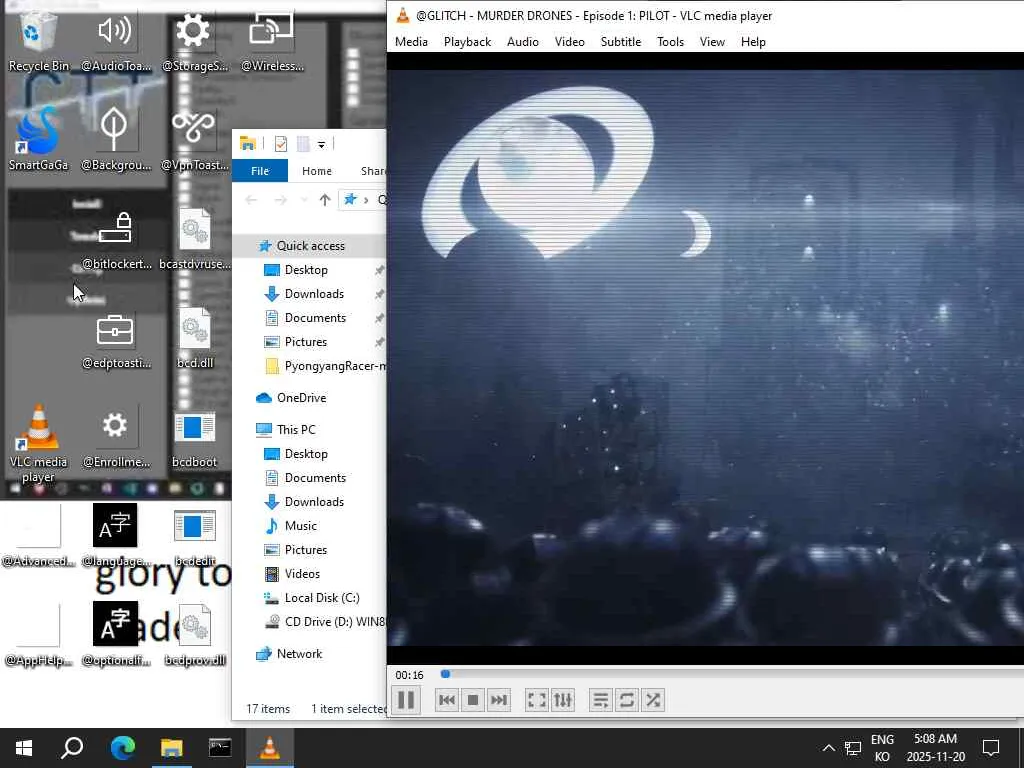This screenshot has height=768, width=1024.
Task: Skip to next media in VLC
Action: [x=498, y=700]
